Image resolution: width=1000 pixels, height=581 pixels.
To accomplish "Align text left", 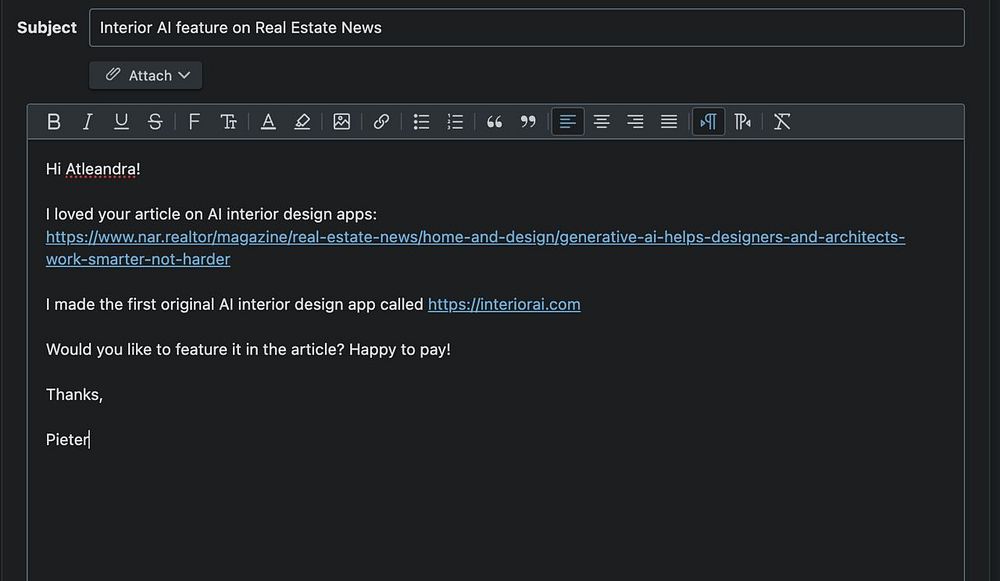I will 568,122.
